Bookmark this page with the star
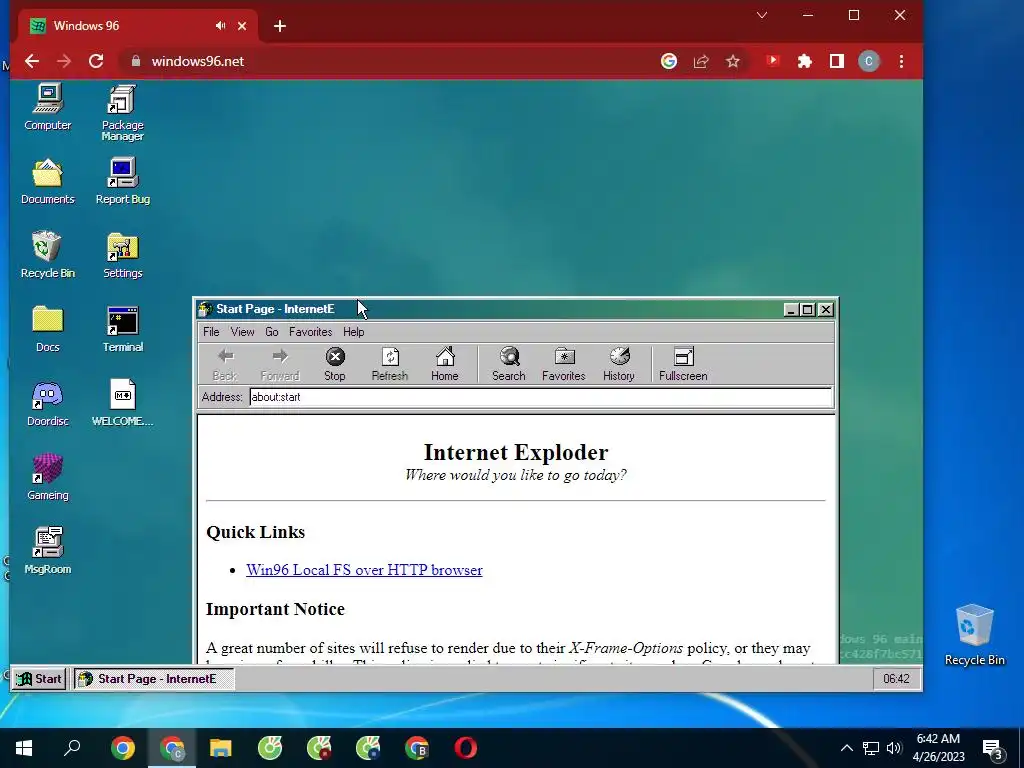 [x=733, y=61]
